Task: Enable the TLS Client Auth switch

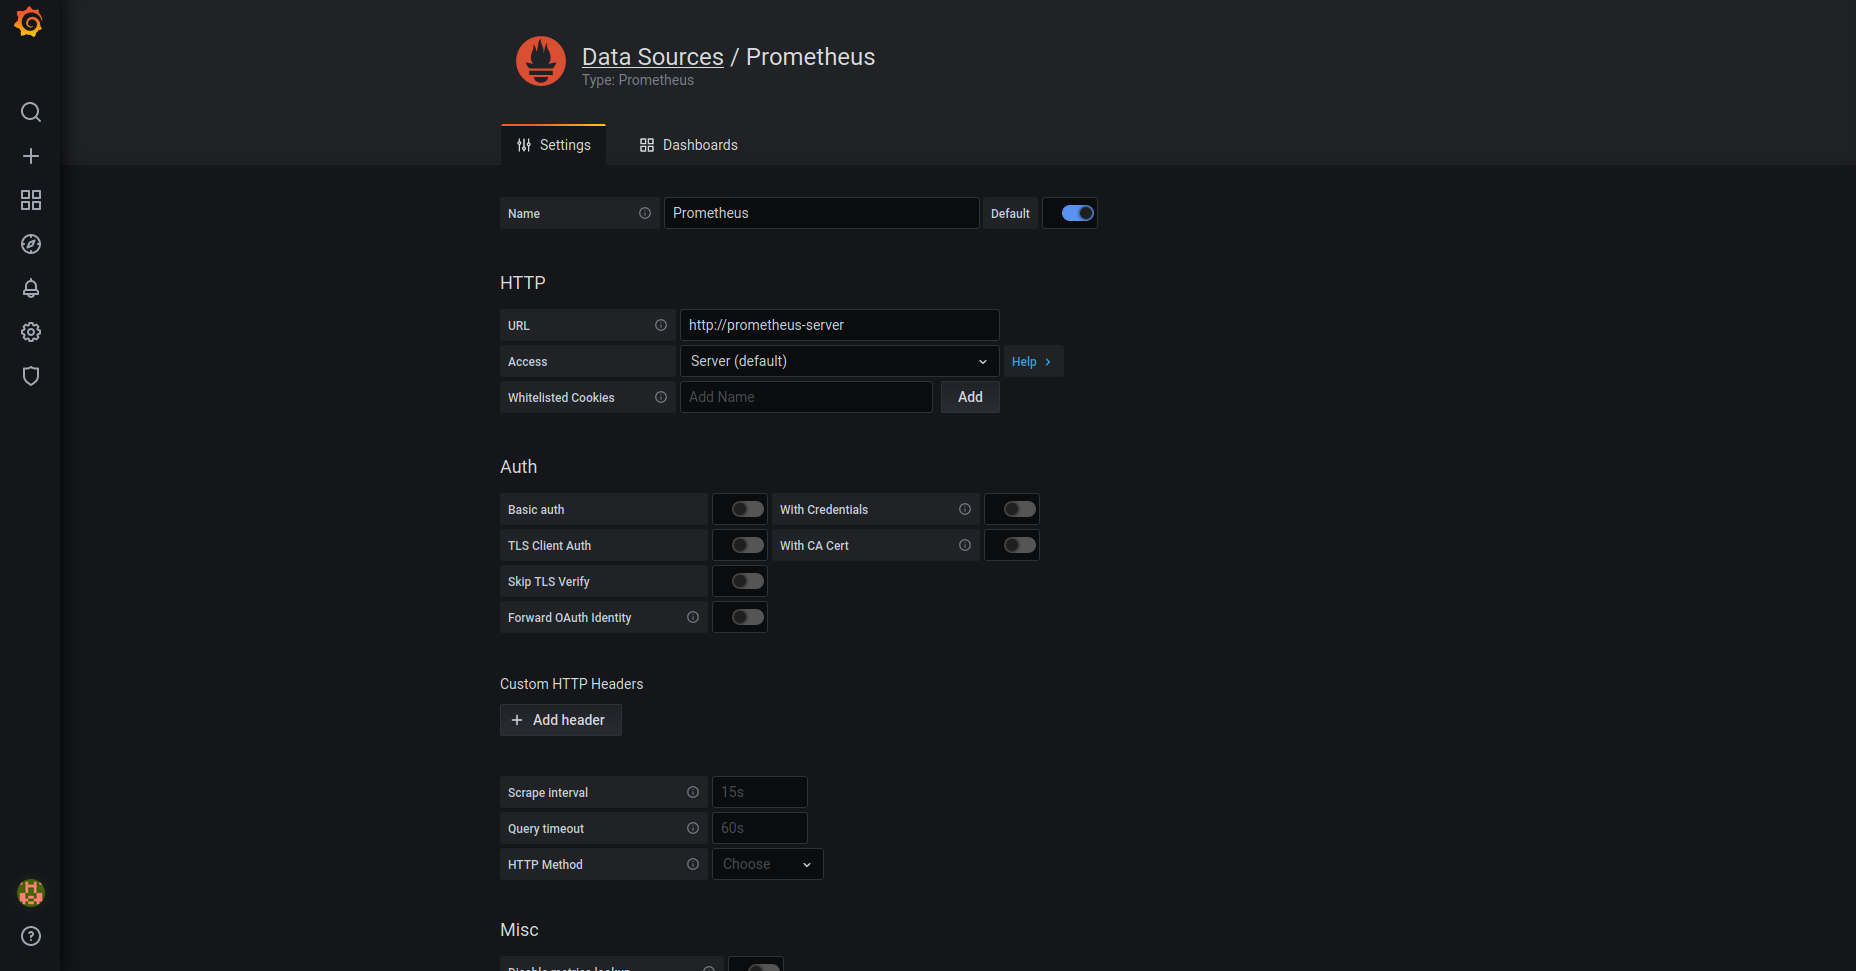Action: point(747,545)
